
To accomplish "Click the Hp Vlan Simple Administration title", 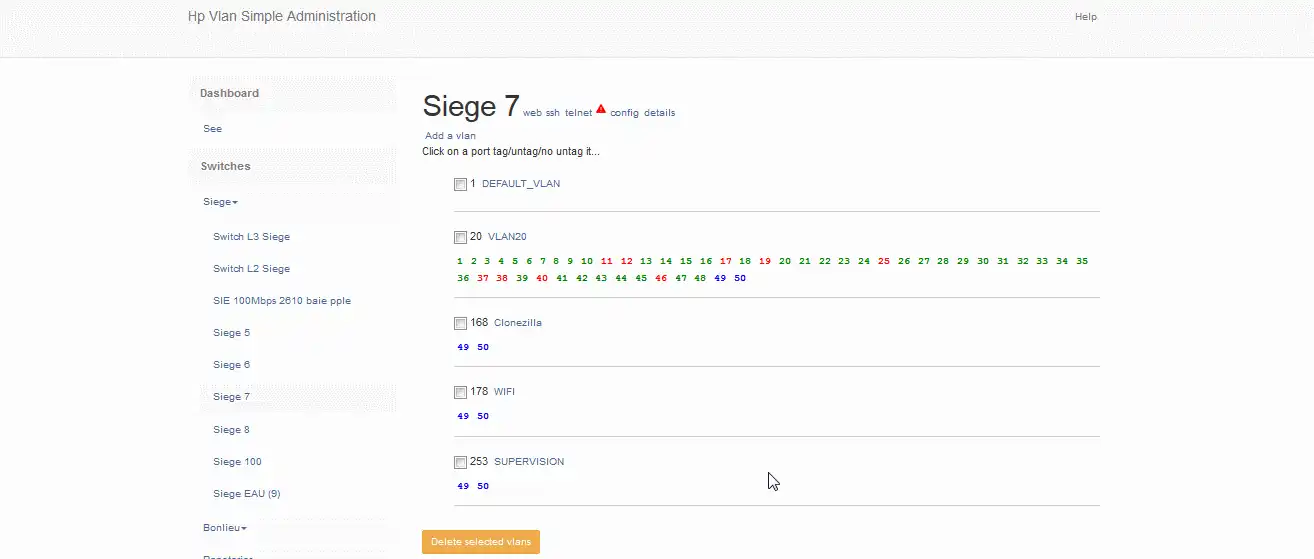I will coord(282,17).
